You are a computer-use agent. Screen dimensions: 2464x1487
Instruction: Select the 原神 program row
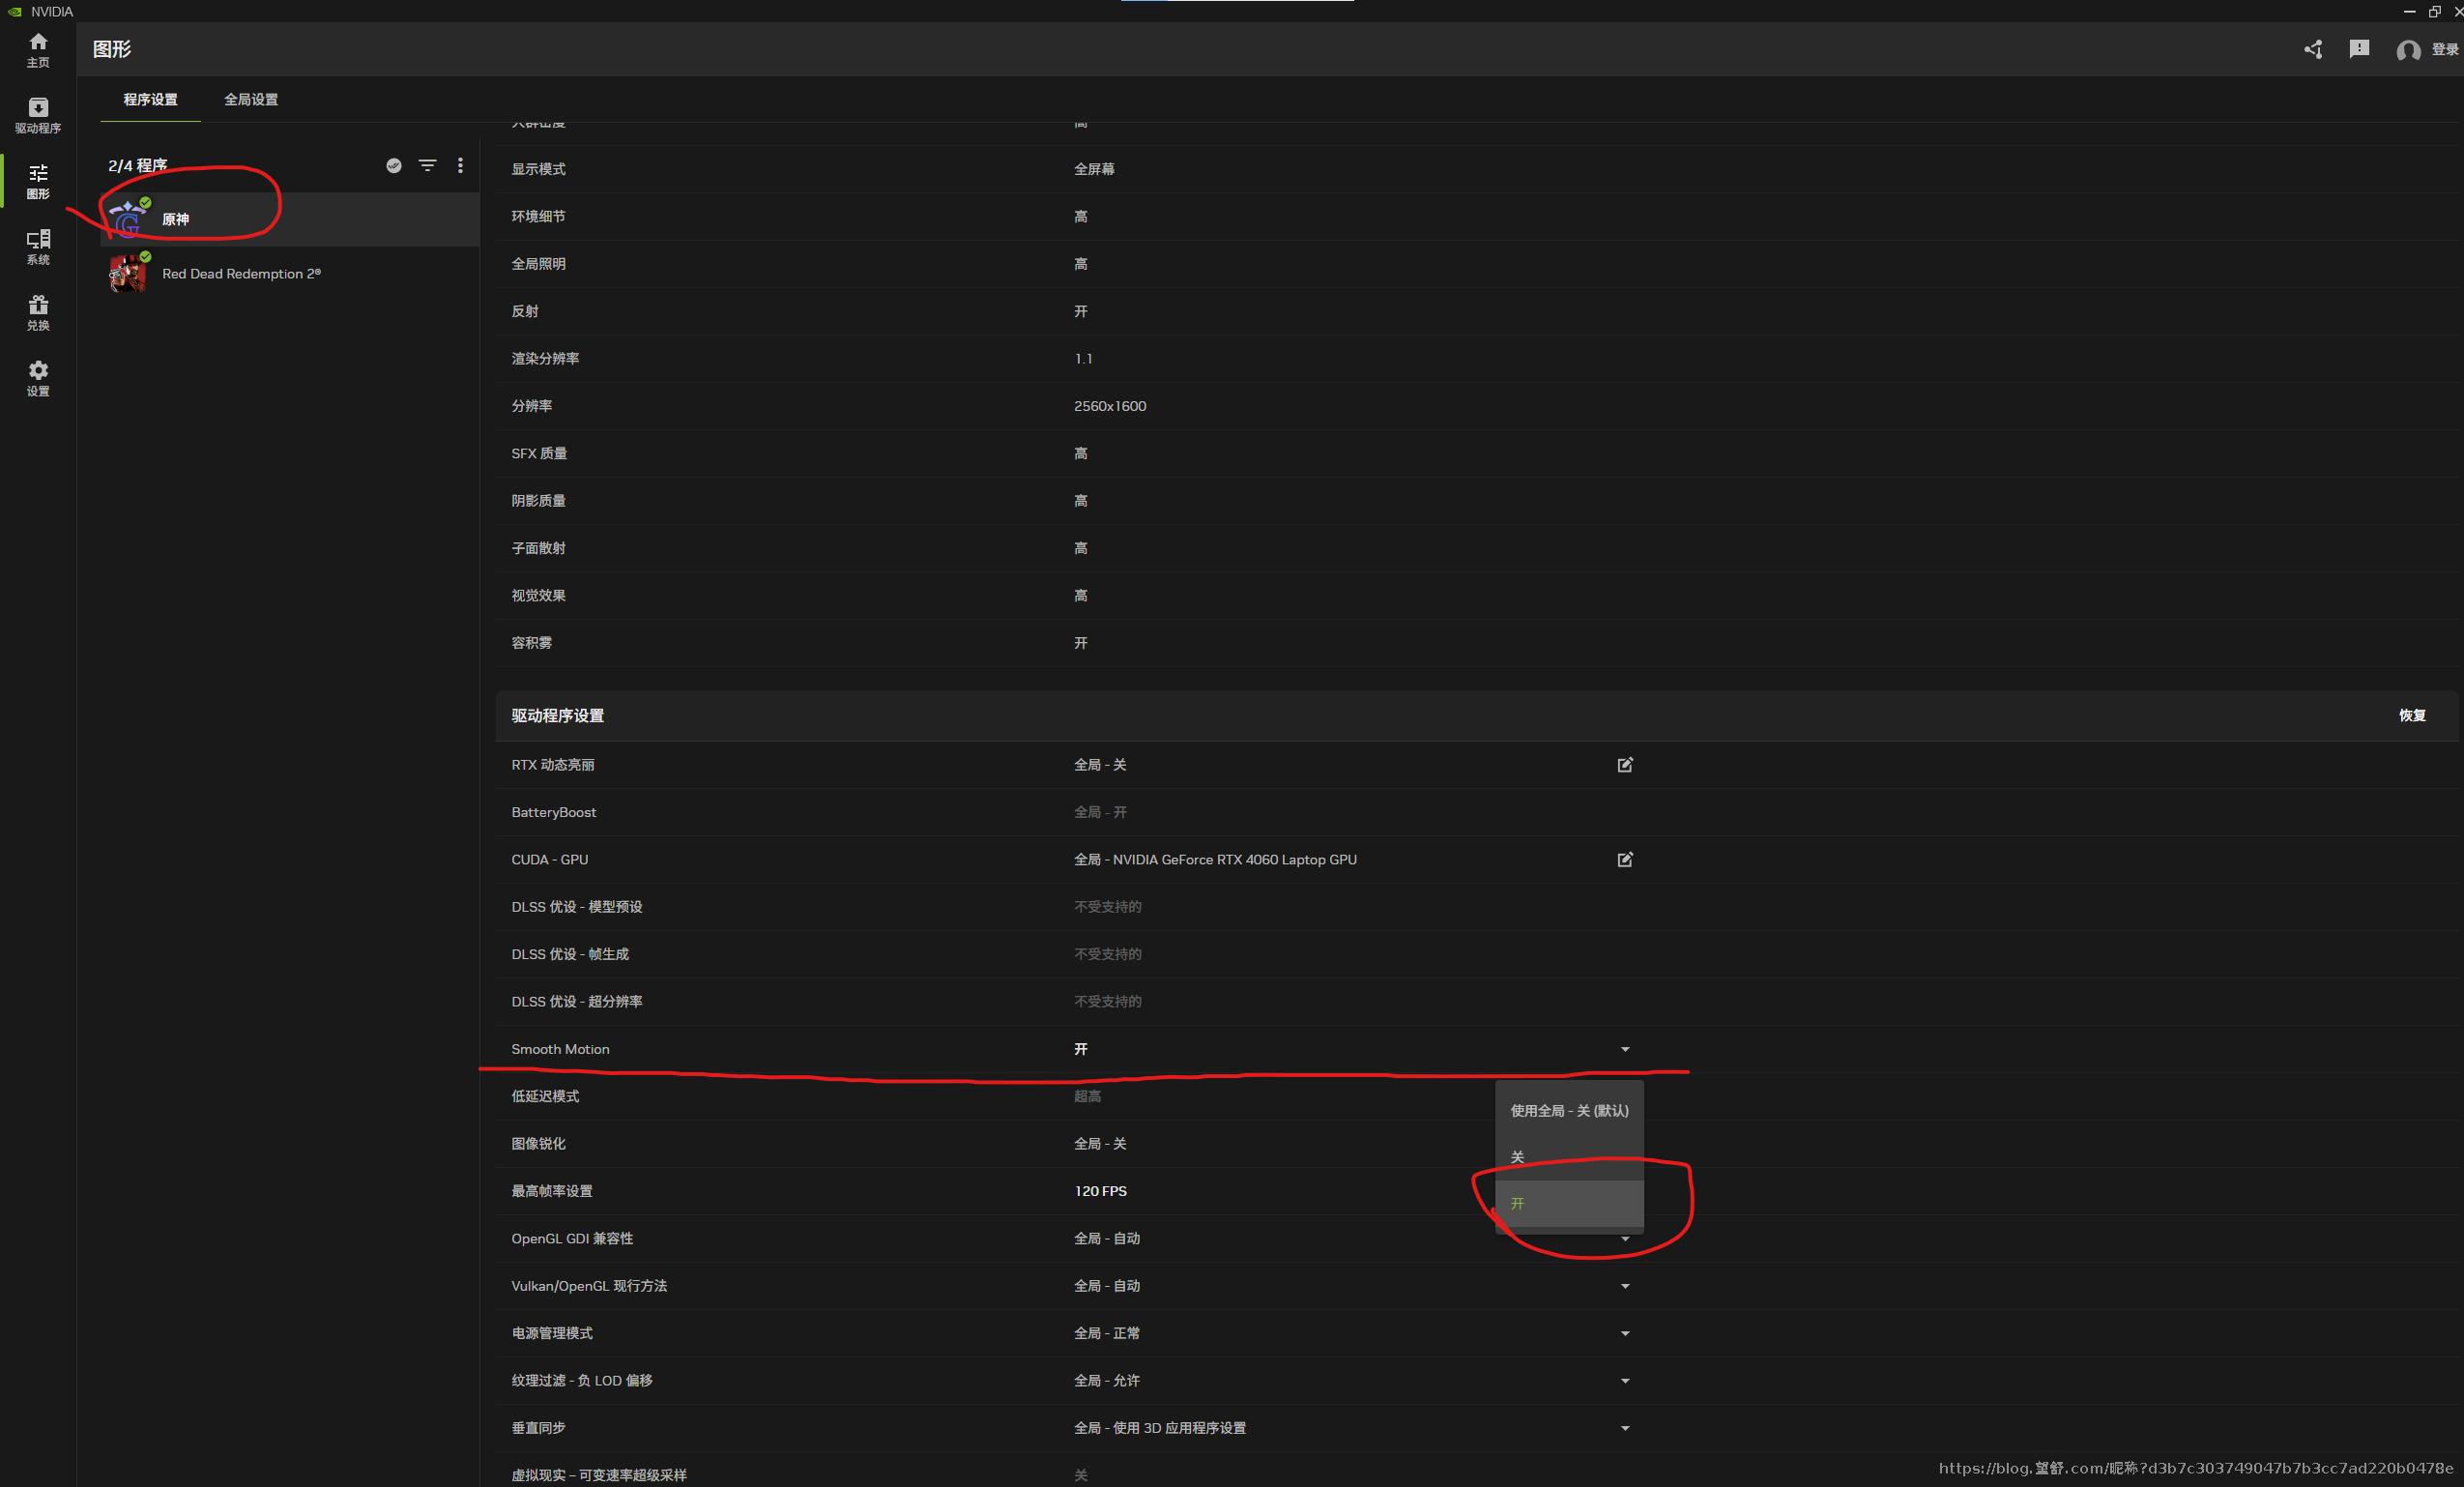click(290, 219)
